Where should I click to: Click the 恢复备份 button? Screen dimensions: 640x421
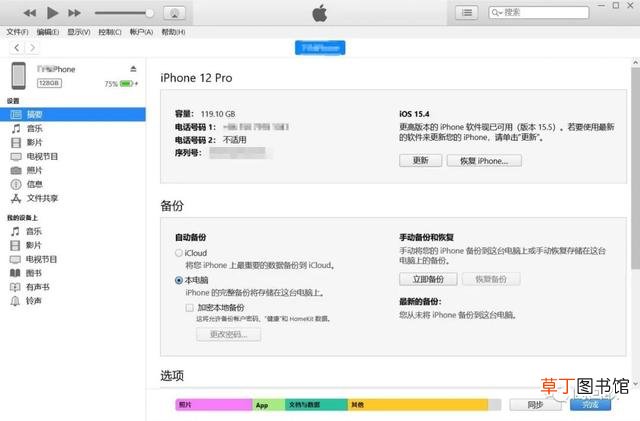point(491,279)
